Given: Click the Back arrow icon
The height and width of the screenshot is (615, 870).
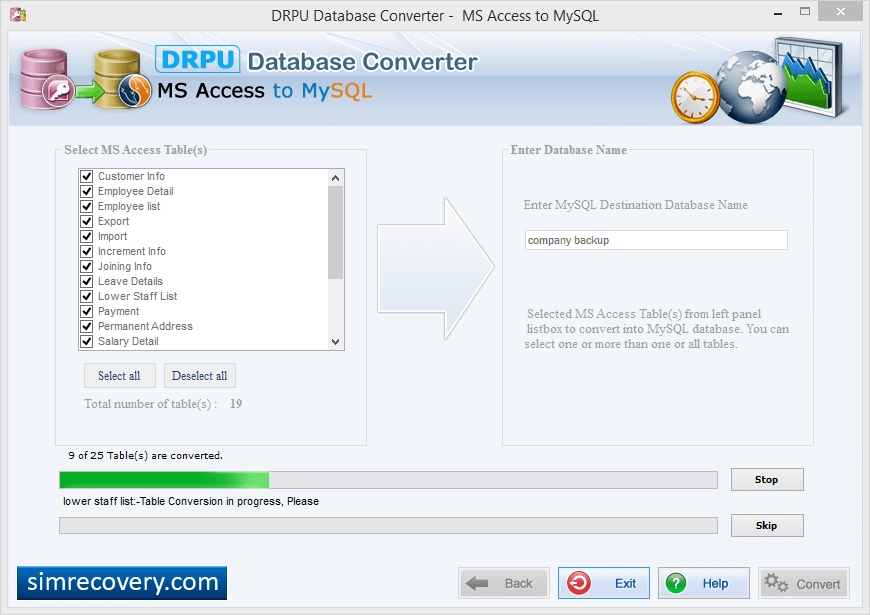Looking at the screenshot, I should pos(477,583).
